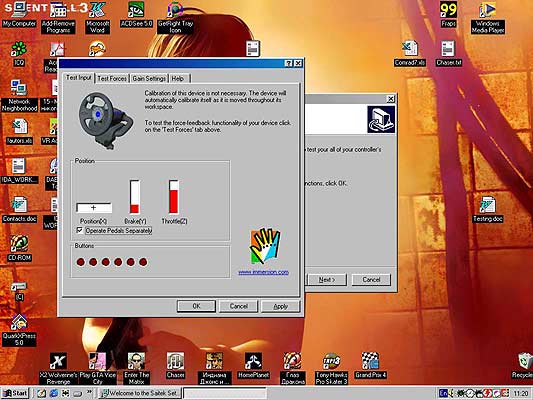
Task: Launch Windows Media Player icon
Action: [x=488, y=17]
